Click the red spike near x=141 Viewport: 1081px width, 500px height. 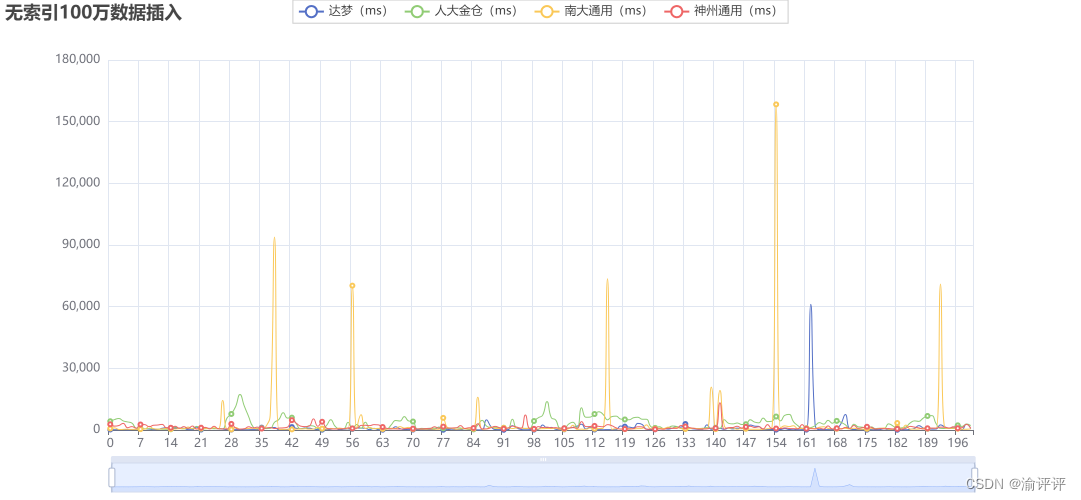(720, 404)
